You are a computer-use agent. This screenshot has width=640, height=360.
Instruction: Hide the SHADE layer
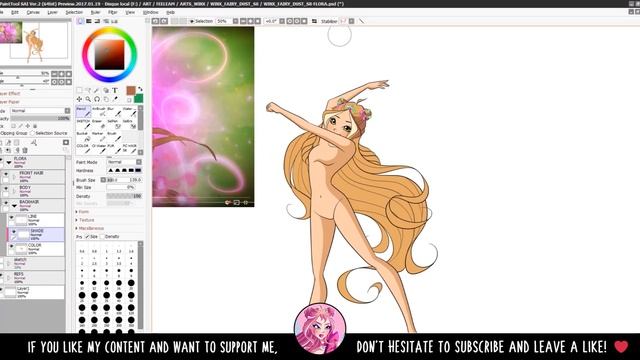tap(14, 232)
